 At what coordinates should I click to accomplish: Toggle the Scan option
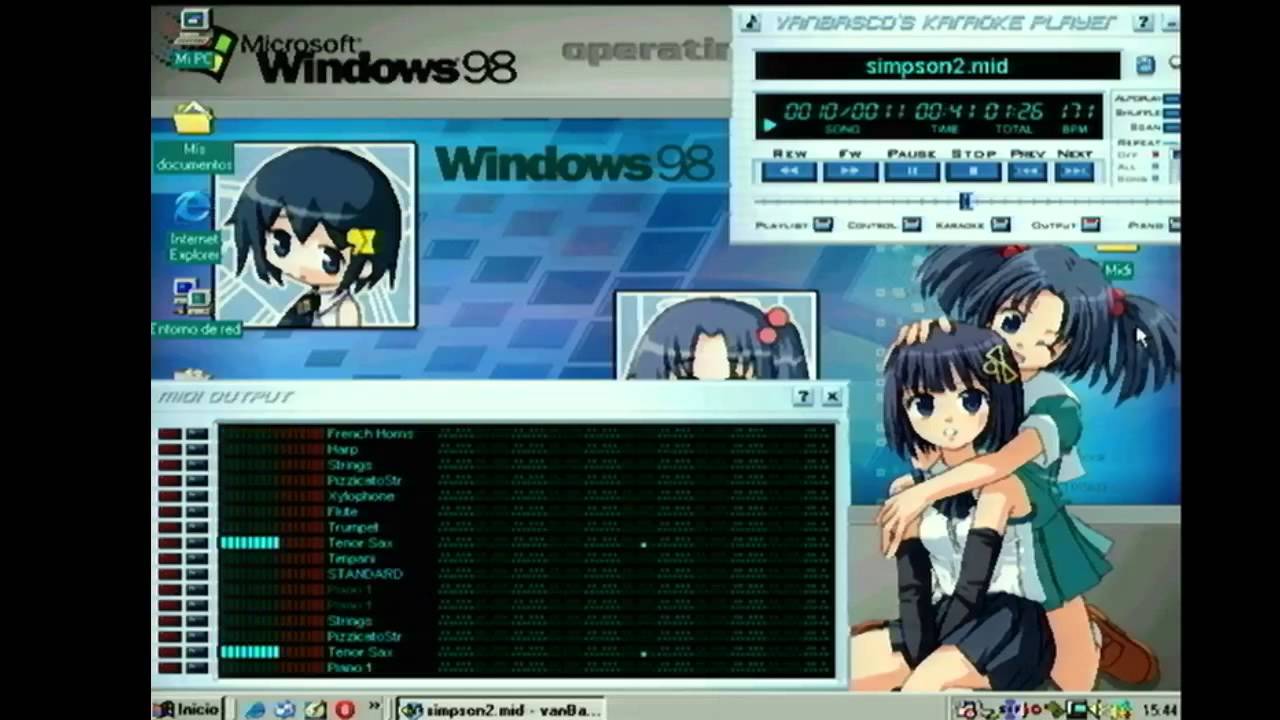pyautogui.click(x=1172, y=127)
